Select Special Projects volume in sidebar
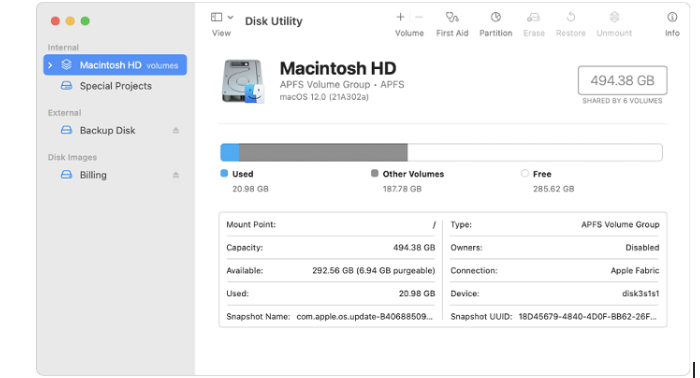Viewport: 700px width, 378px height. 115,86
